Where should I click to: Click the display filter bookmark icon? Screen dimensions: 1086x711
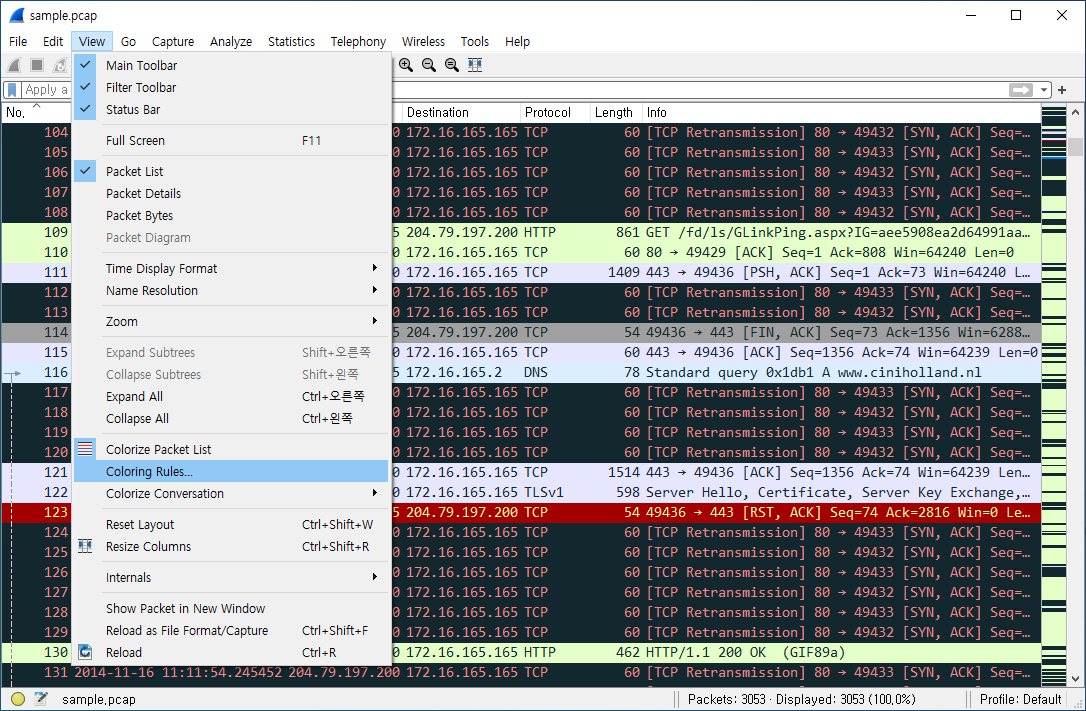pos(12,90)
